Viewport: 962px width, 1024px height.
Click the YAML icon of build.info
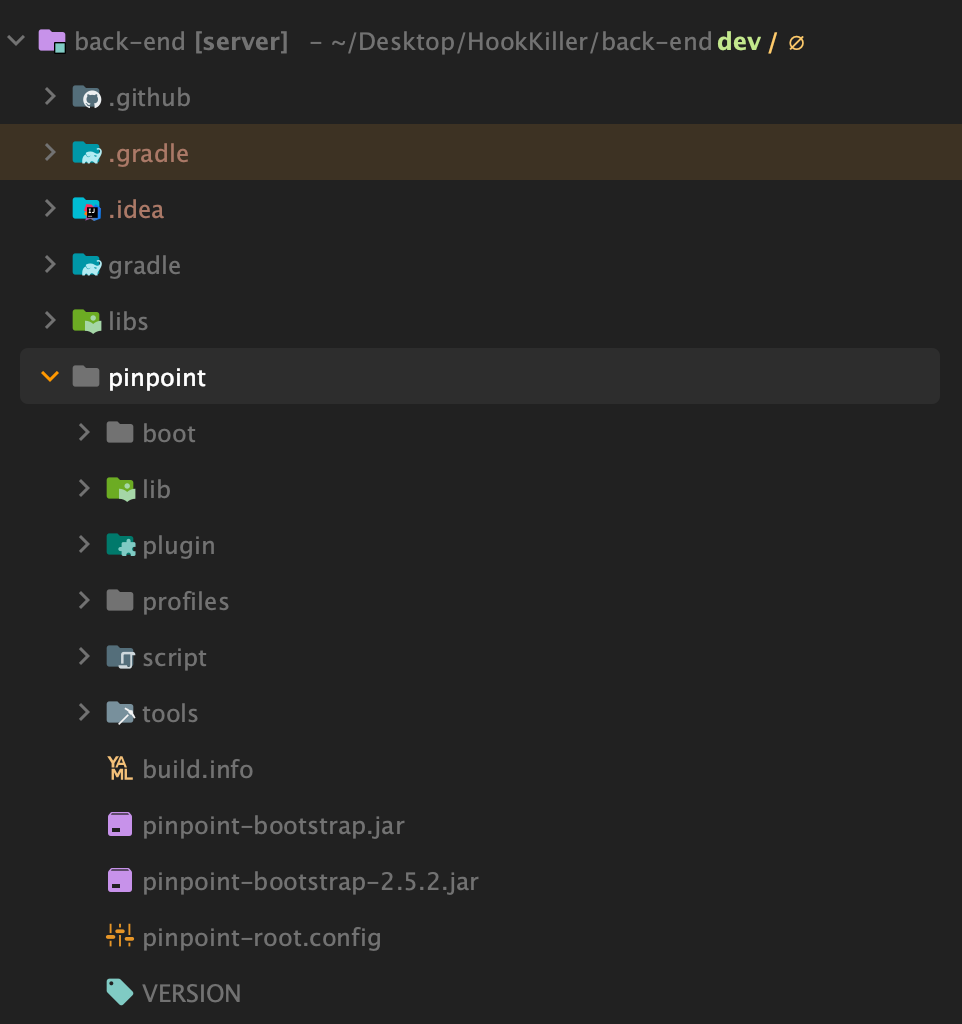click(120, 769)
